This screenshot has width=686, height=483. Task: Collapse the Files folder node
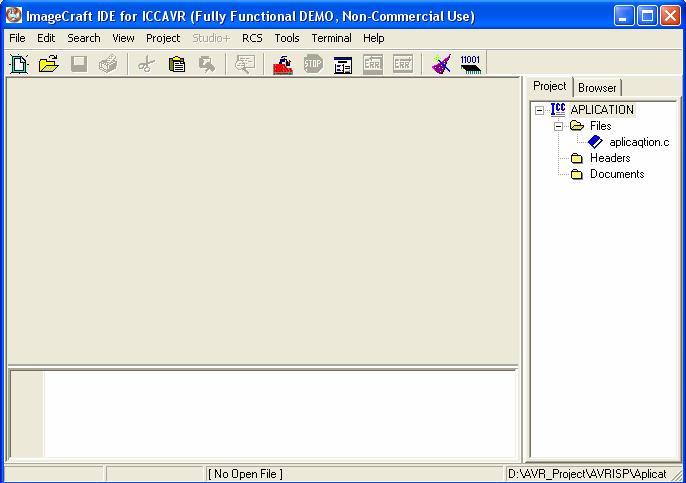click(559, 126)
